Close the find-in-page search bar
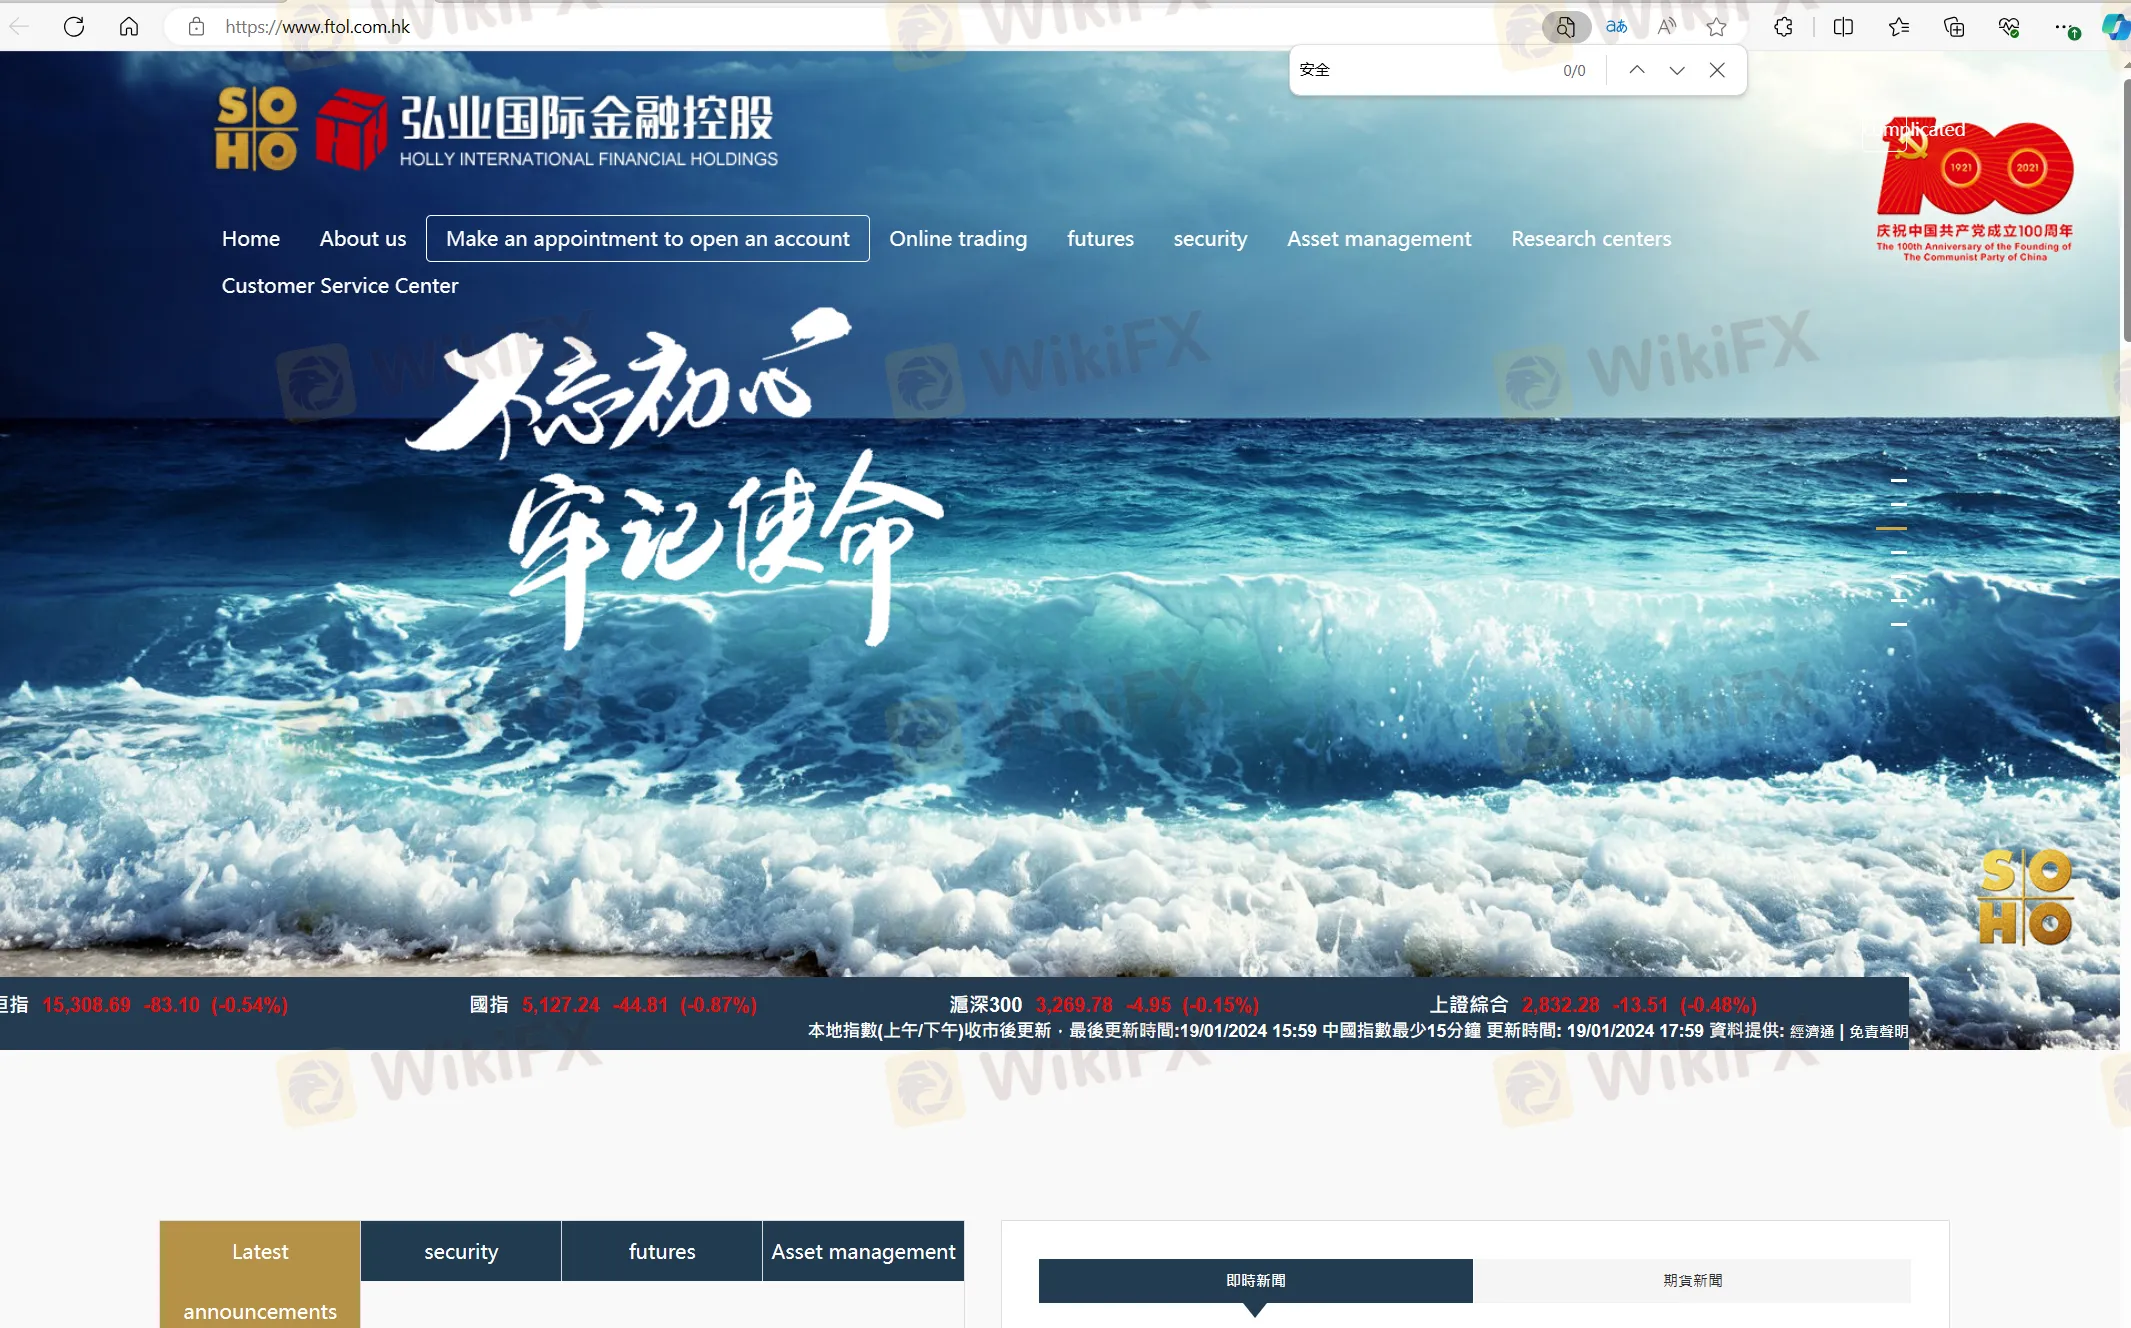The width and height of the screenshot is (2131, 1328). click(x=1718, y=69)
